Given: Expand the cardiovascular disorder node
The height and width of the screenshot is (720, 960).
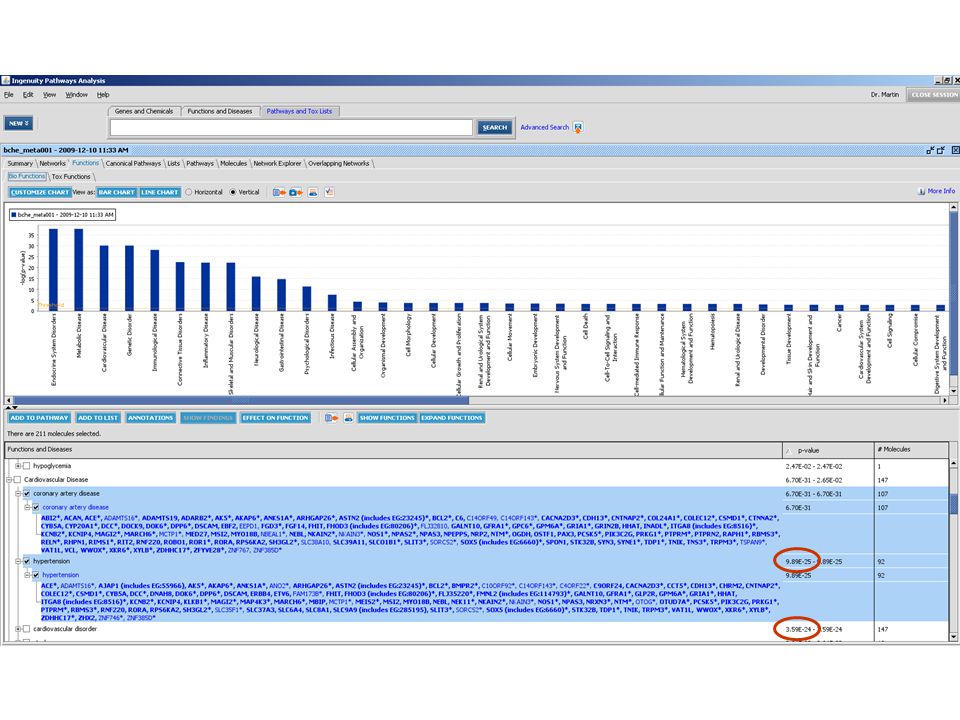Looking at the screenshot, I should (18, 629).
